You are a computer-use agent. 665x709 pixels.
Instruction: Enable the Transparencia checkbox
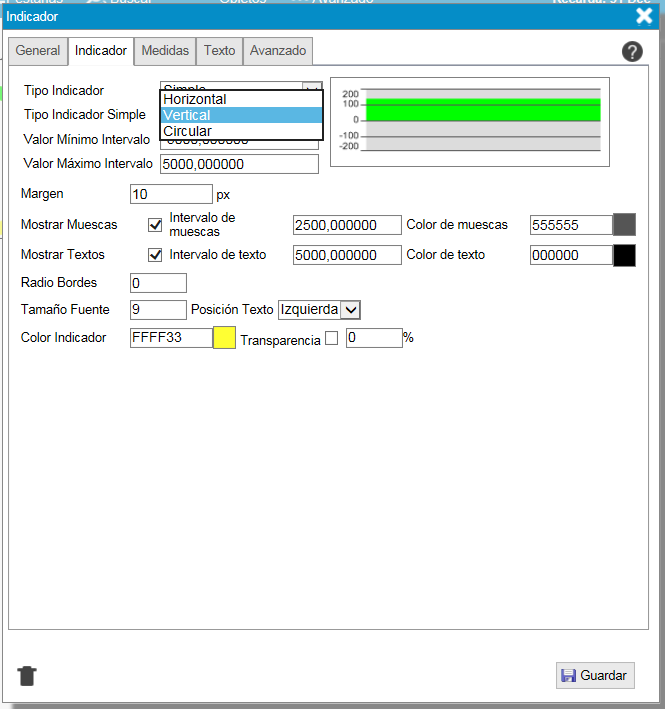click(332, 339)
